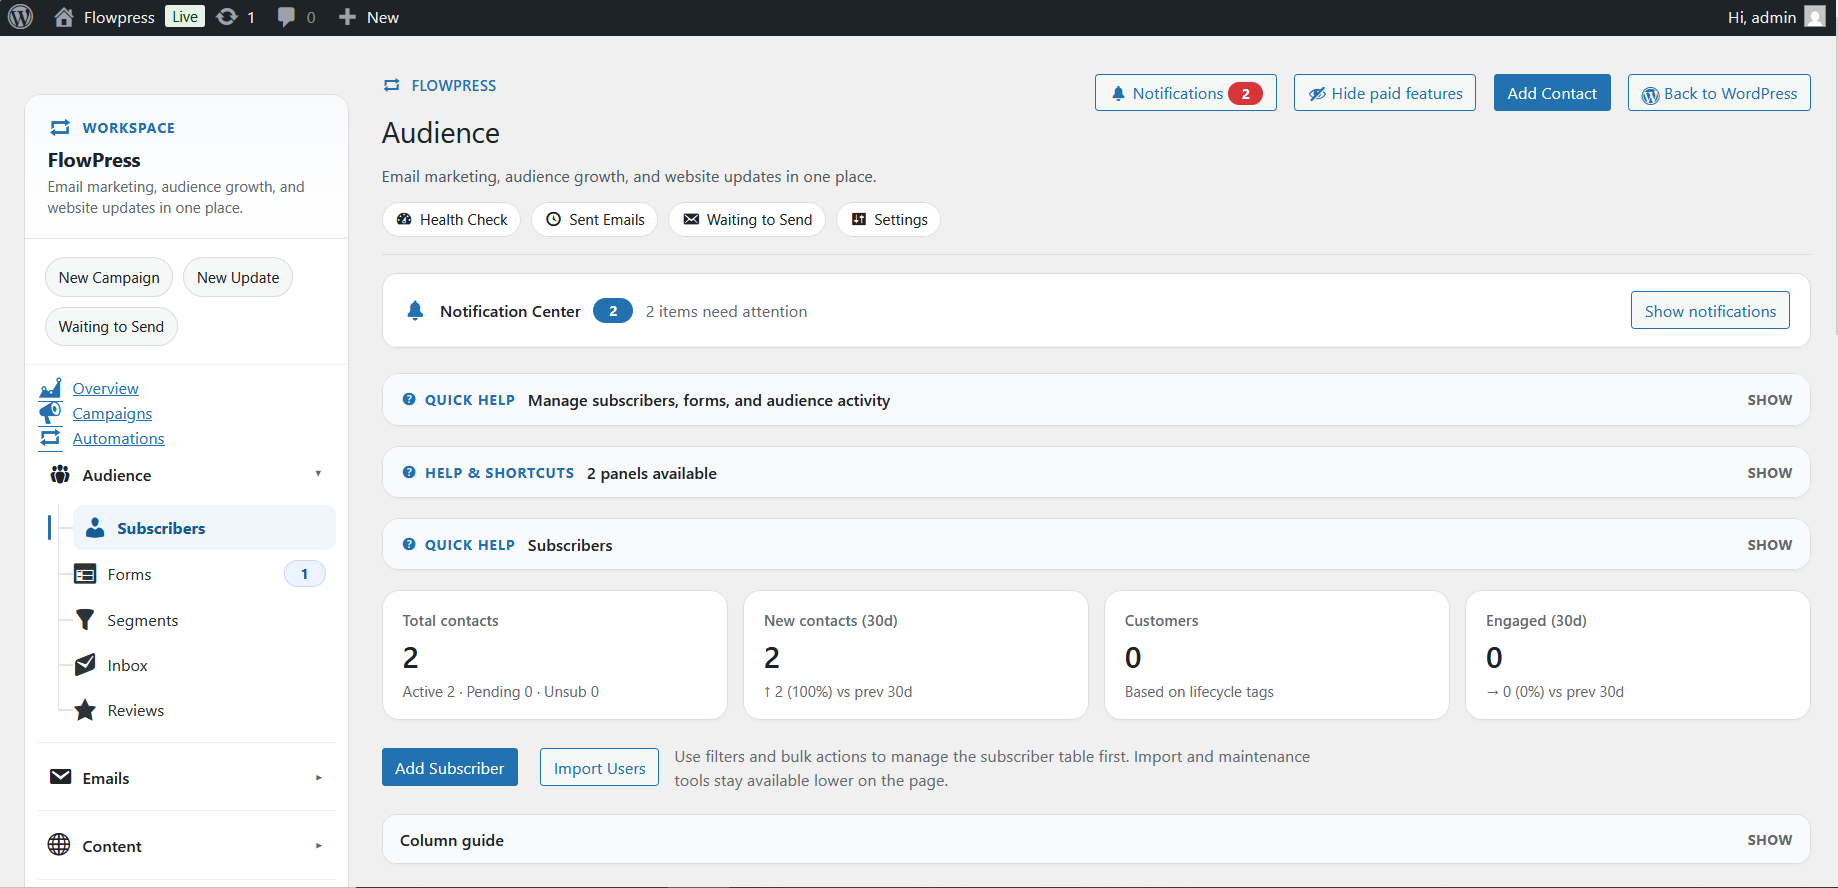Screen dimensions: 1838x888
Task: Open the Waiting to Send tab
Action: pyautogui.click(x=747, y=219)
